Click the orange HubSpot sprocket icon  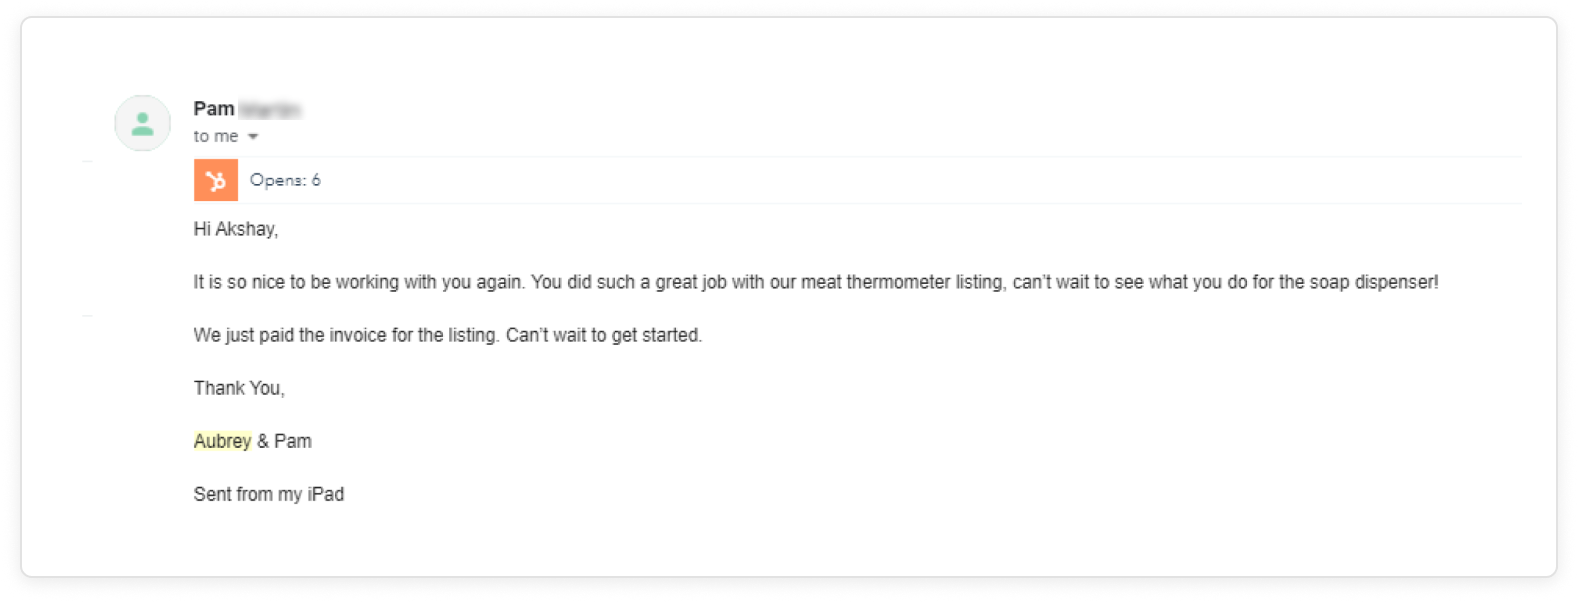(x=216, y=180)
